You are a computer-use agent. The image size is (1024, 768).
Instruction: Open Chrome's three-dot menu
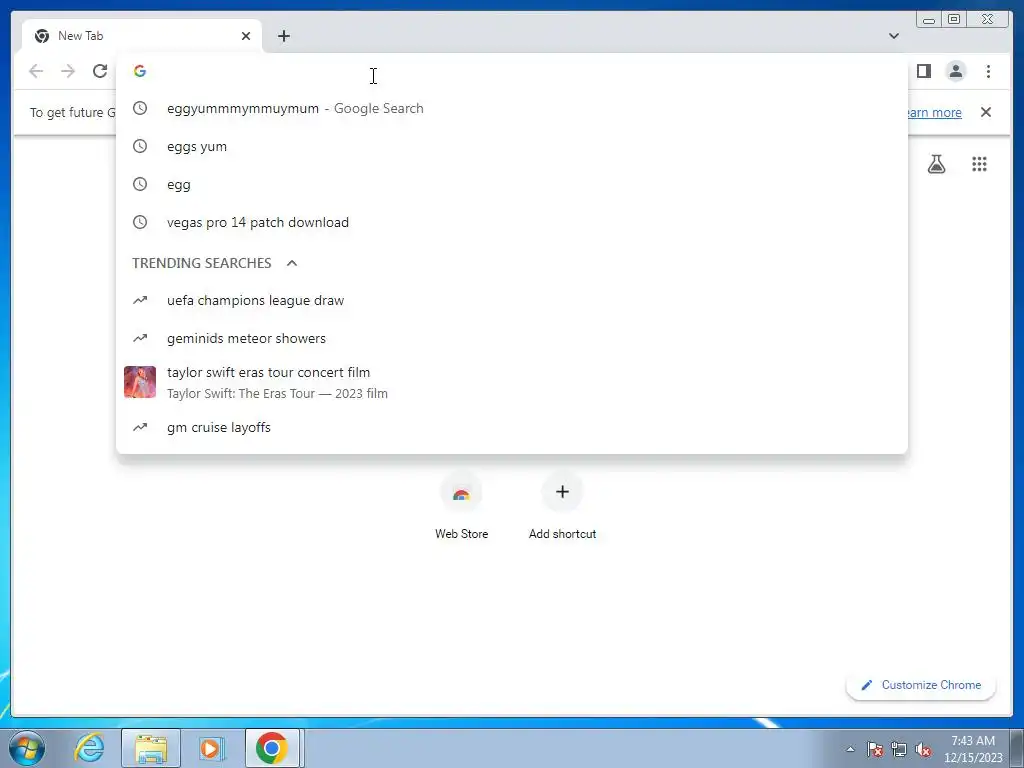point(988,71)
